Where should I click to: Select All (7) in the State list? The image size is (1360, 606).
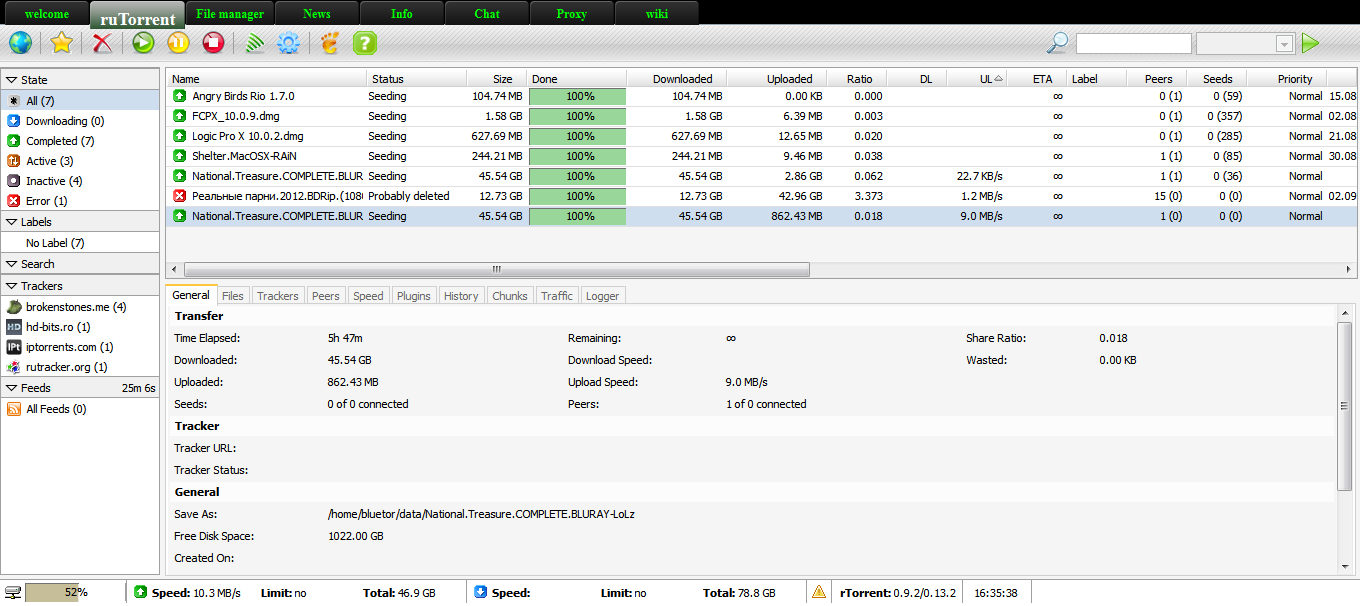click(x=80, y=101)
